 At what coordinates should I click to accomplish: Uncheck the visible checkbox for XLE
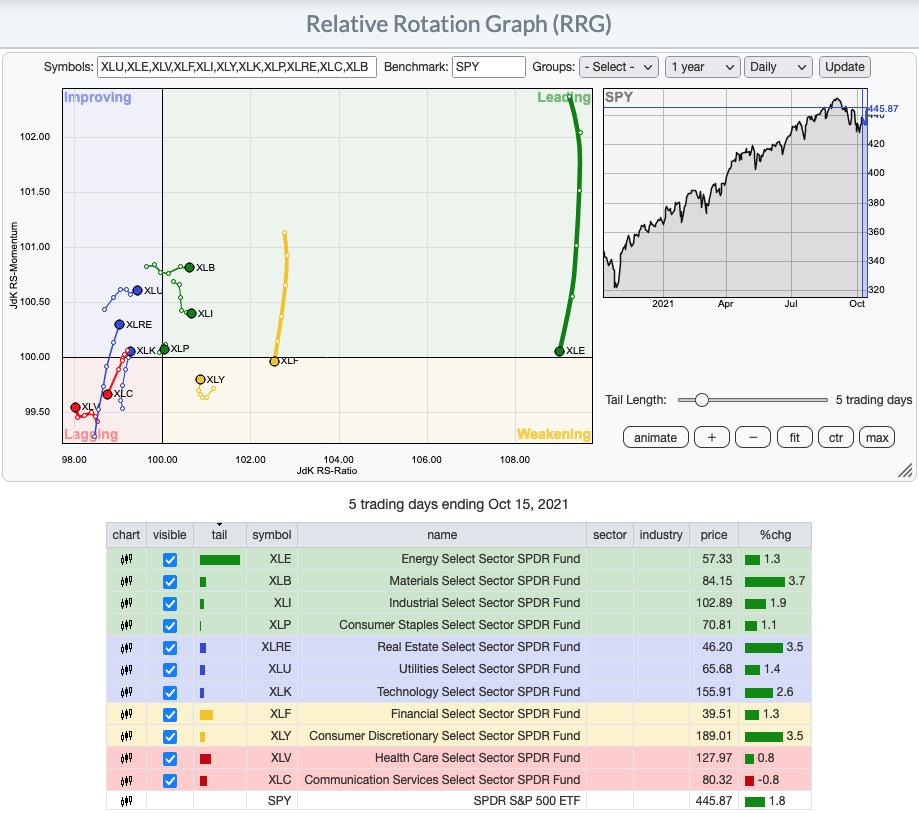[170, 560]
